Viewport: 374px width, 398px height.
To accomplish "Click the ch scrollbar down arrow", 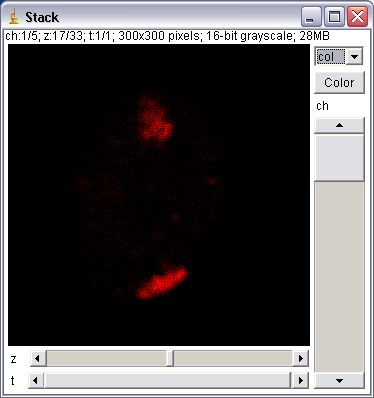I will 339,380.
